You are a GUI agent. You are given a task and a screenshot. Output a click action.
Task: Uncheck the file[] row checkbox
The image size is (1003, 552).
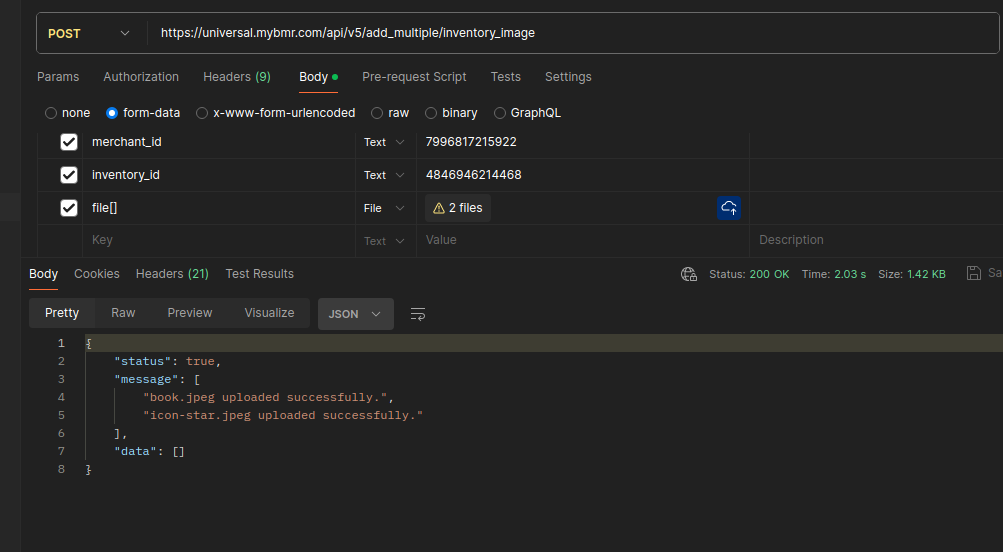point(69,208)
